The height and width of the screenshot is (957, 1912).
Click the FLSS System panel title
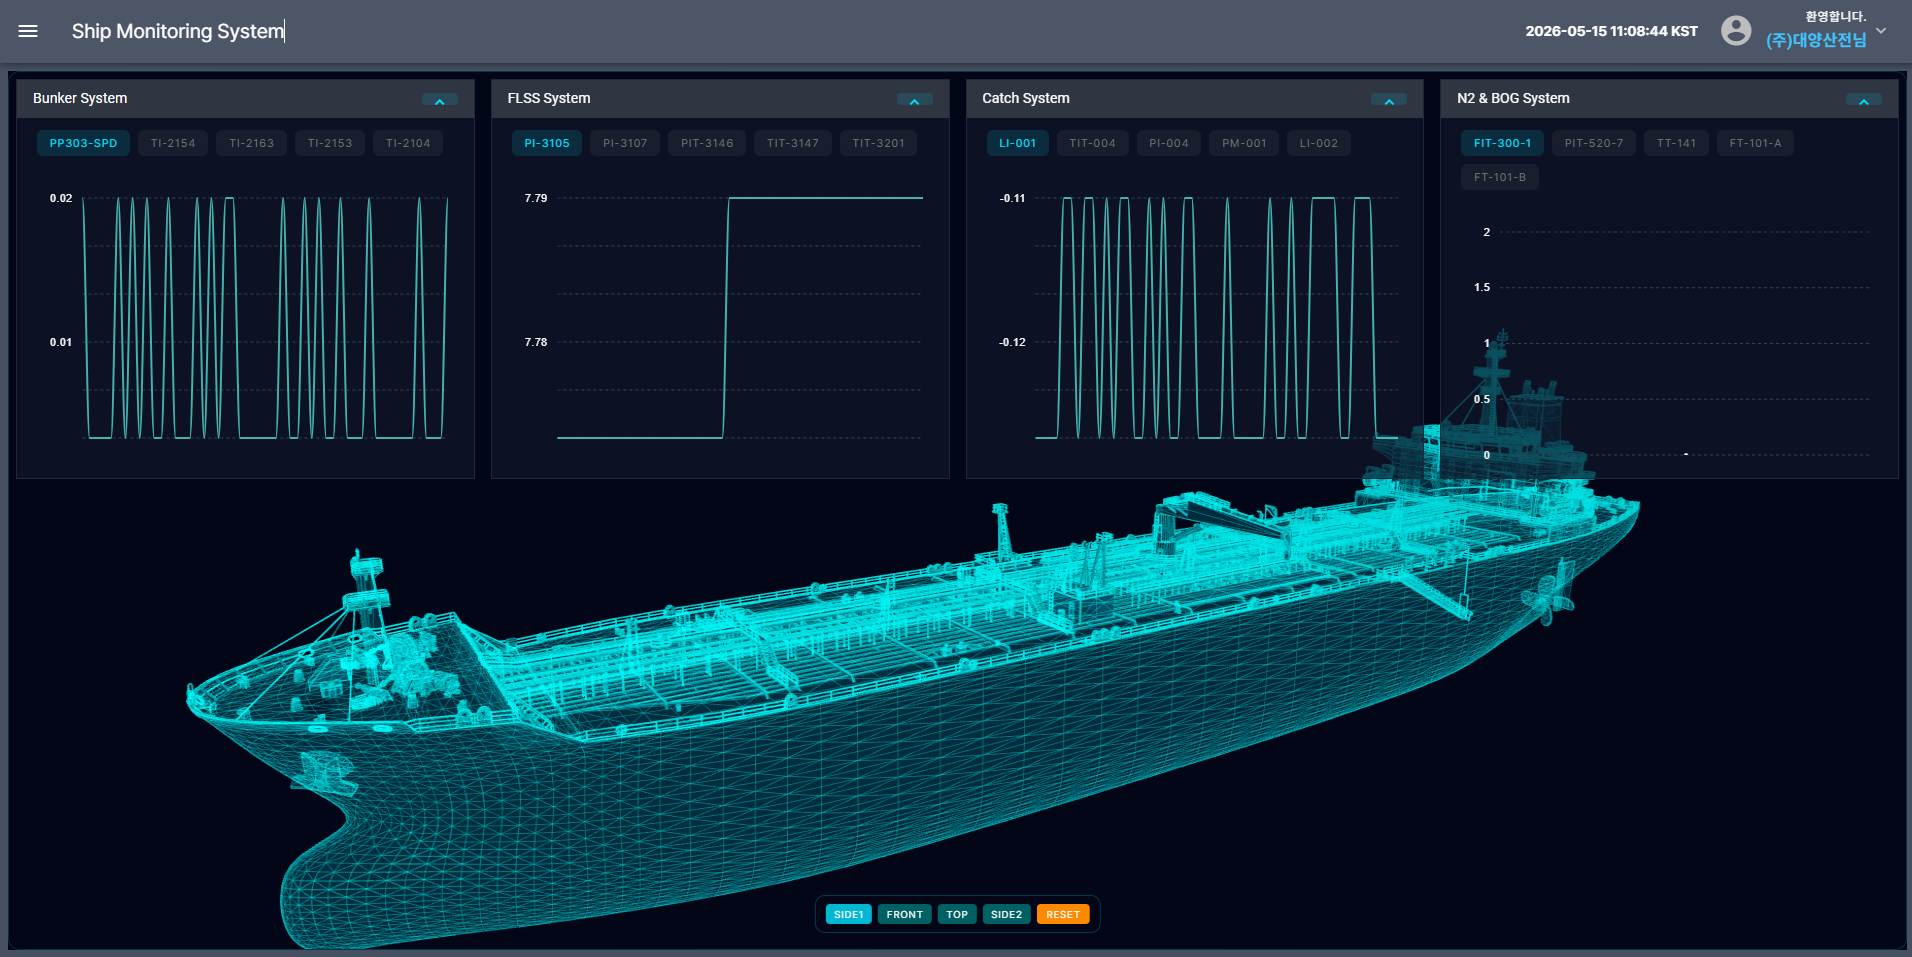(549, 98)
